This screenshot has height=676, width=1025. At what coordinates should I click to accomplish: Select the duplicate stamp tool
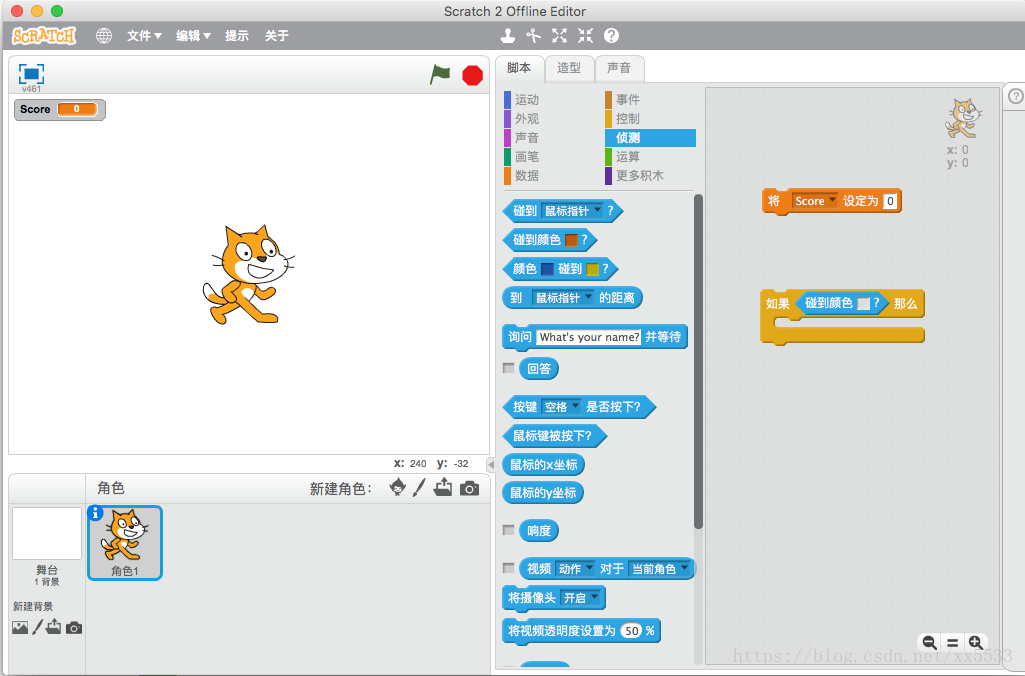tap(508, 35)
